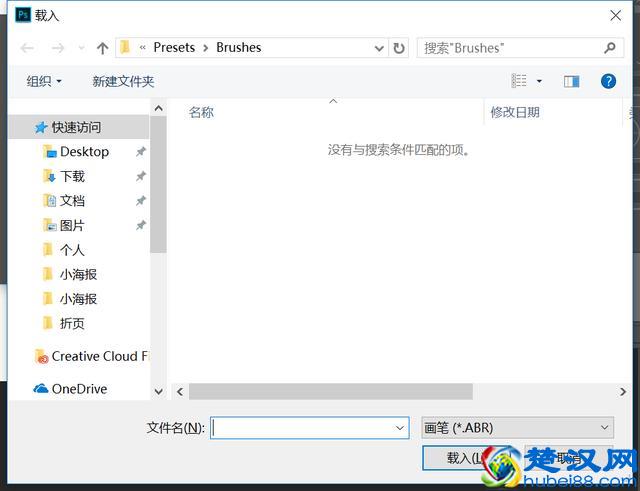Viewport: 640px width, 491px height.
Task: Click sidebar scrollbar down arrow
Action: [x=158, y=391]
